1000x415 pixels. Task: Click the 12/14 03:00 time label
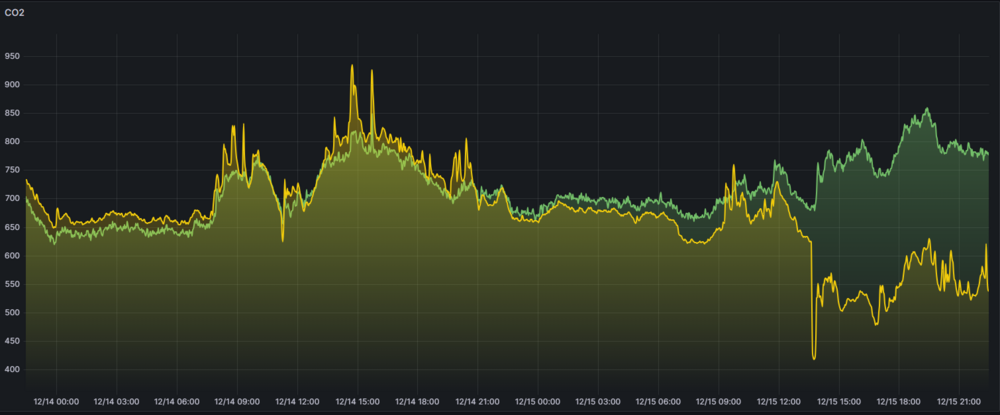116,402
